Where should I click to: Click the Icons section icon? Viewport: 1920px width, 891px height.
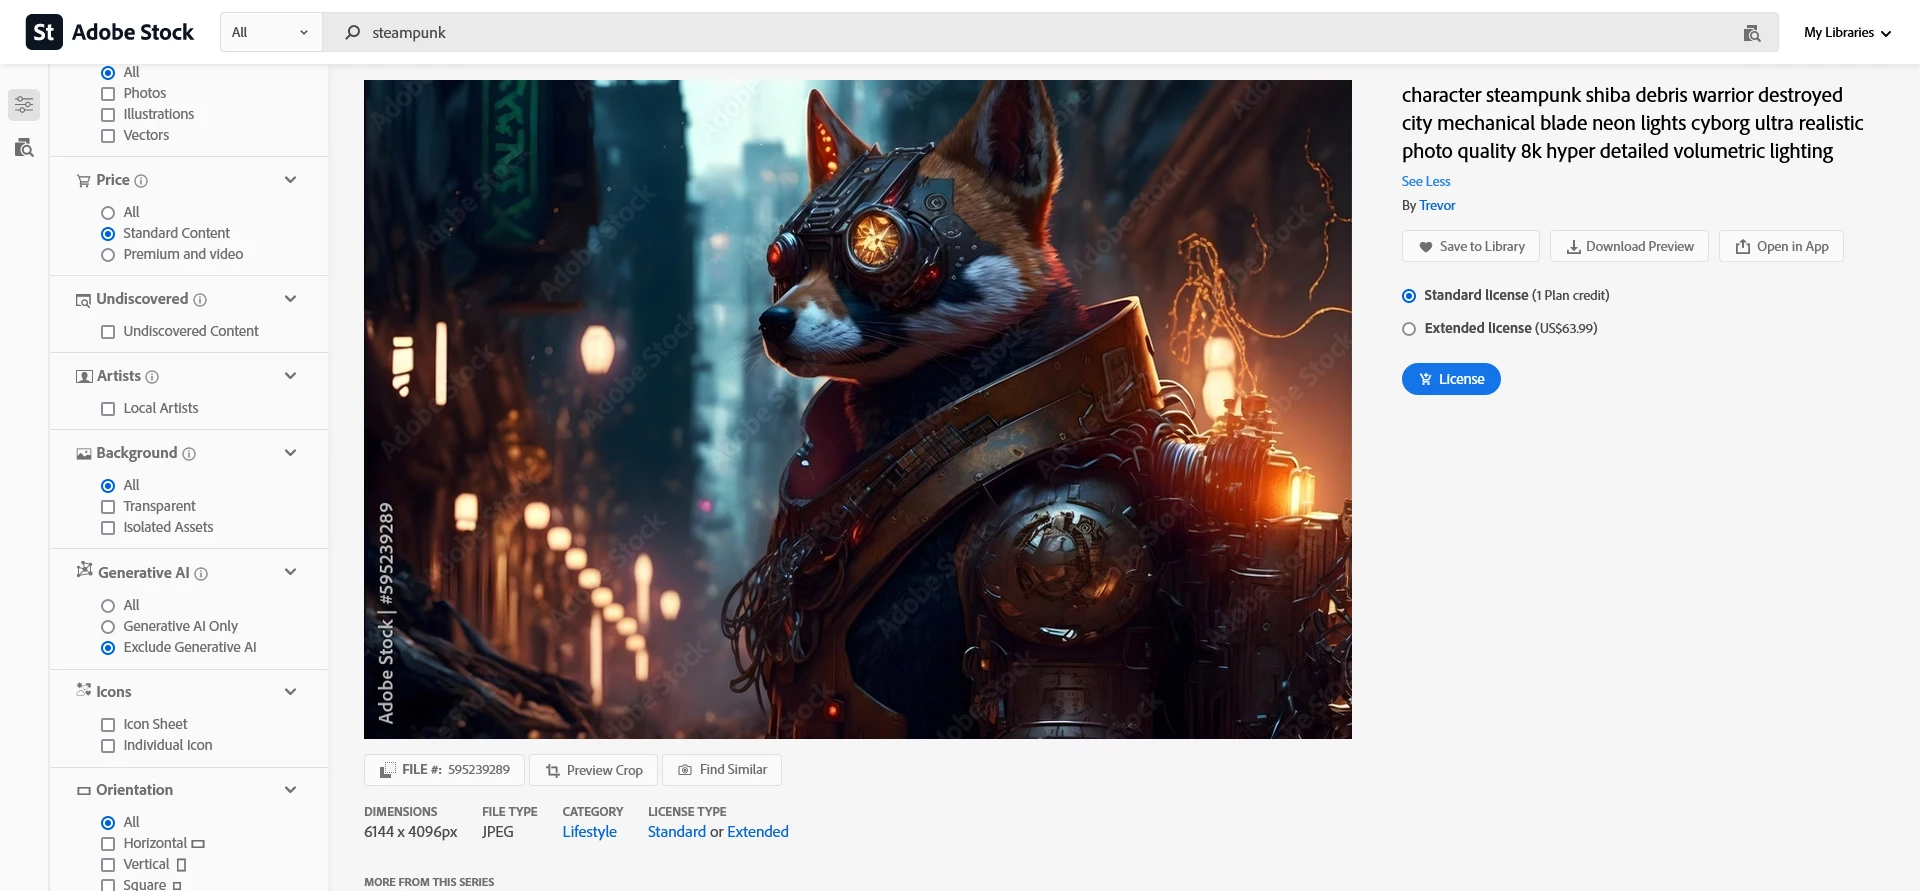tap(84, 690)
